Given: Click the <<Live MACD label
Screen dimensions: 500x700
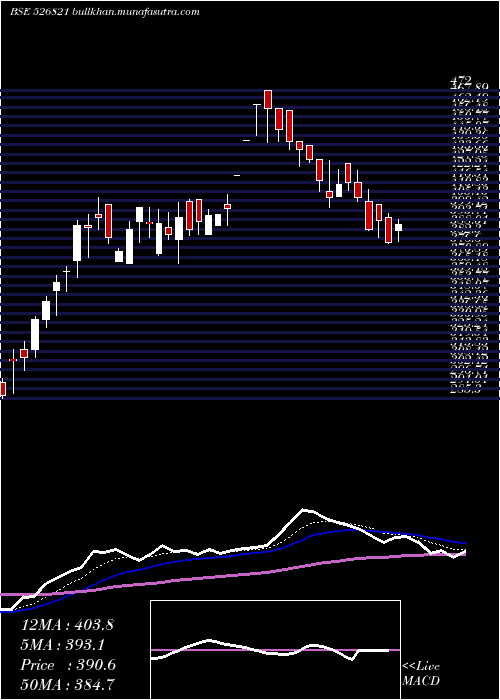Looking at the screenshot, I should [x=421, y=674].
